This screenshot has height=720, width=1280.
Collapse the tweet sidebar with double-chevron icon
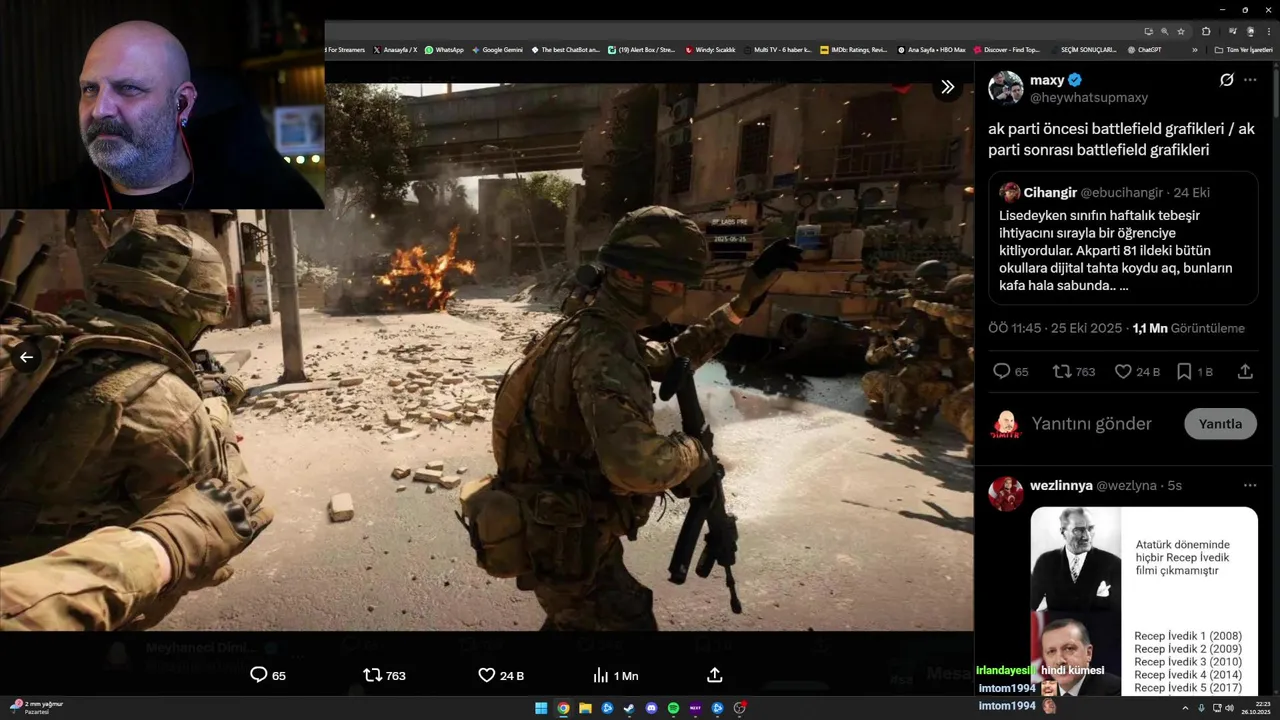[947, 87]
